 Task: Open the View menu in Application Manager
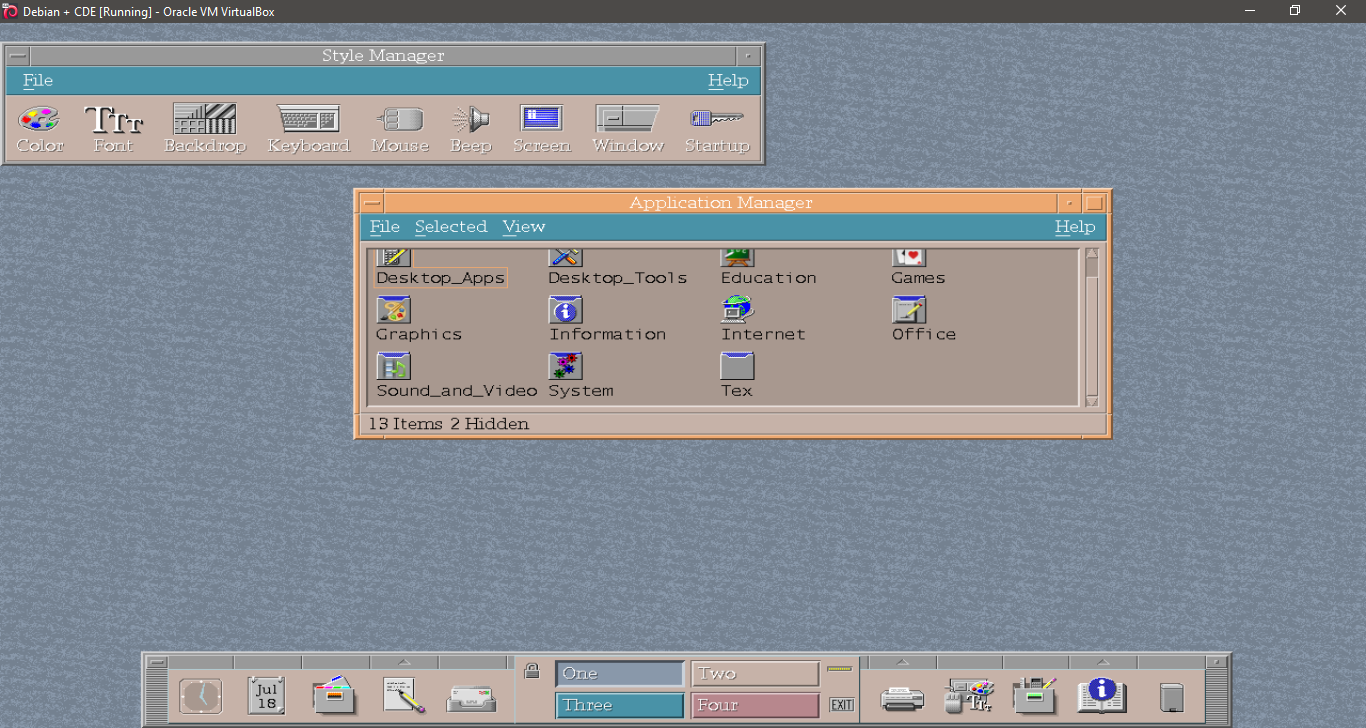(523, 226)
